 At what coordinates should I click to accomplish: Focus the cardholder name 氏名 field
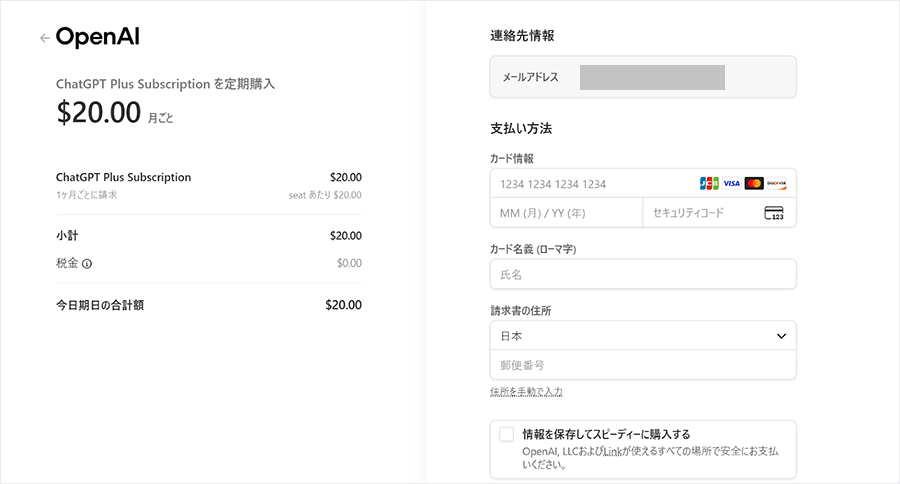(643, 274)
